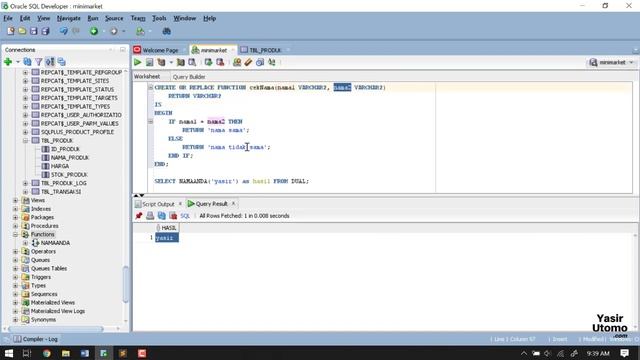Open dropdown arrow beside New Connection plus
The image size is (640, 360).
[18, 62]
